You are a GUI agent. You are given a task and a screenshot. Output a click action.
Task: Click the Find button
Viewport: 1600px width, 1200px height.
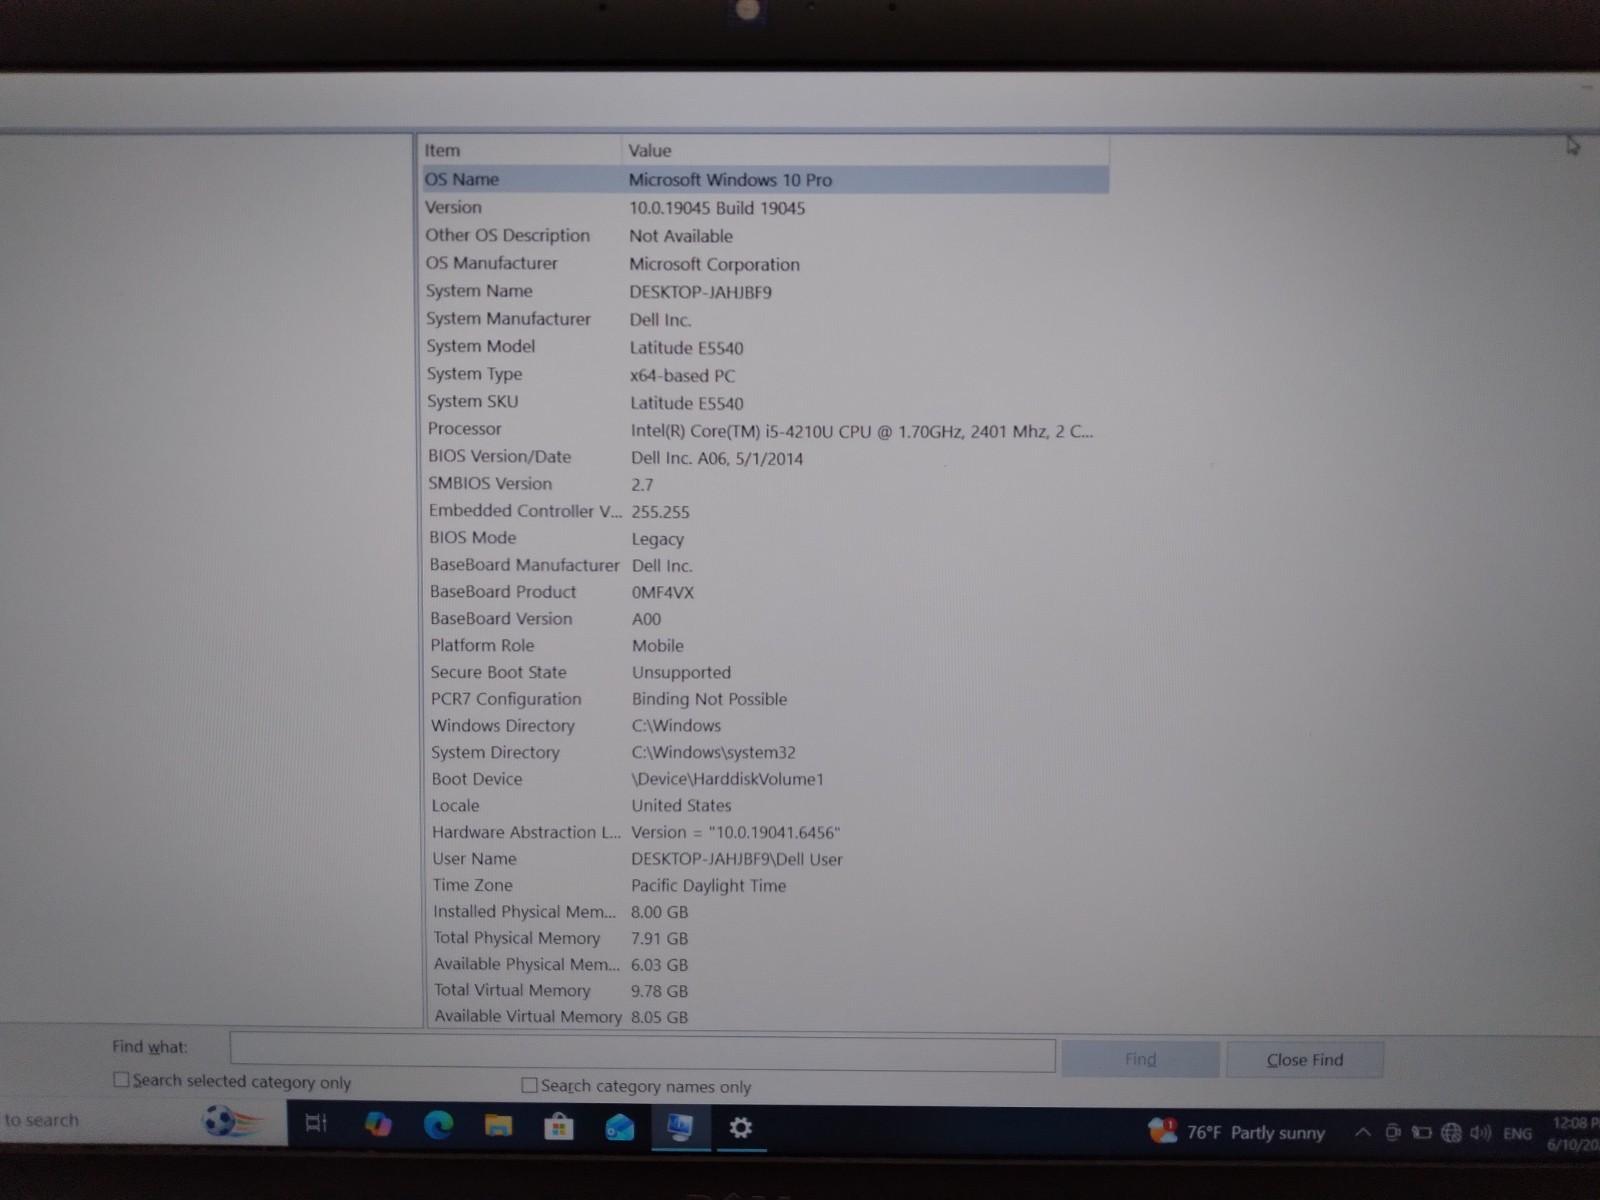tap(1140, 1059)
